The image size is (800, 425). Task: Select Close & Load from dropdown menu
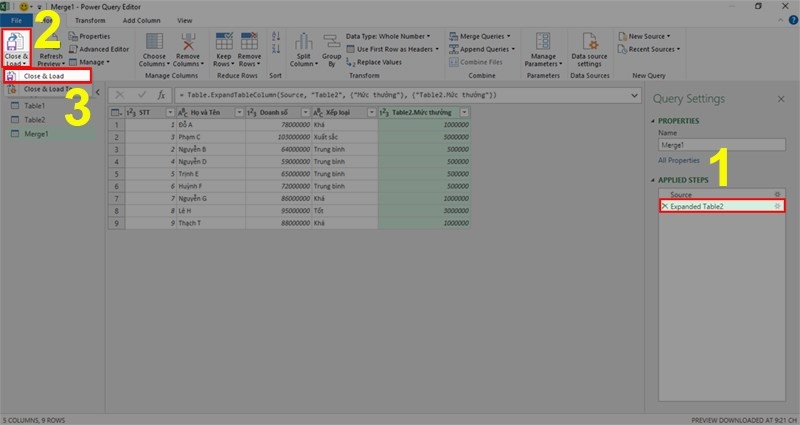pyautogui.click(x=47, y=76)
